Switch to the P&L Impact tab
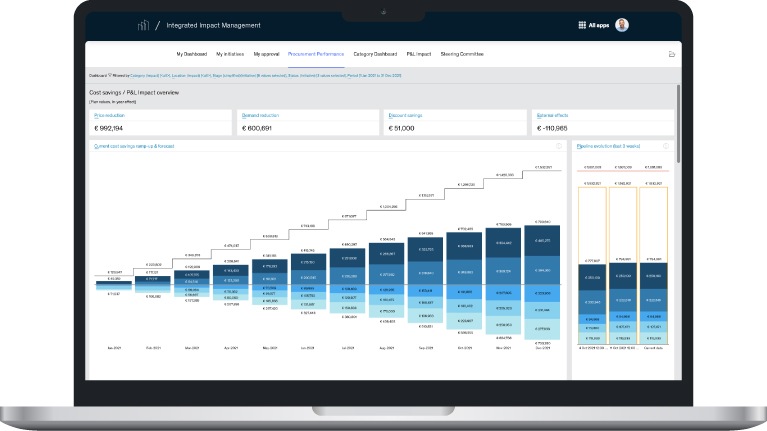The image size is (767, 431). (x=420, y=54)
